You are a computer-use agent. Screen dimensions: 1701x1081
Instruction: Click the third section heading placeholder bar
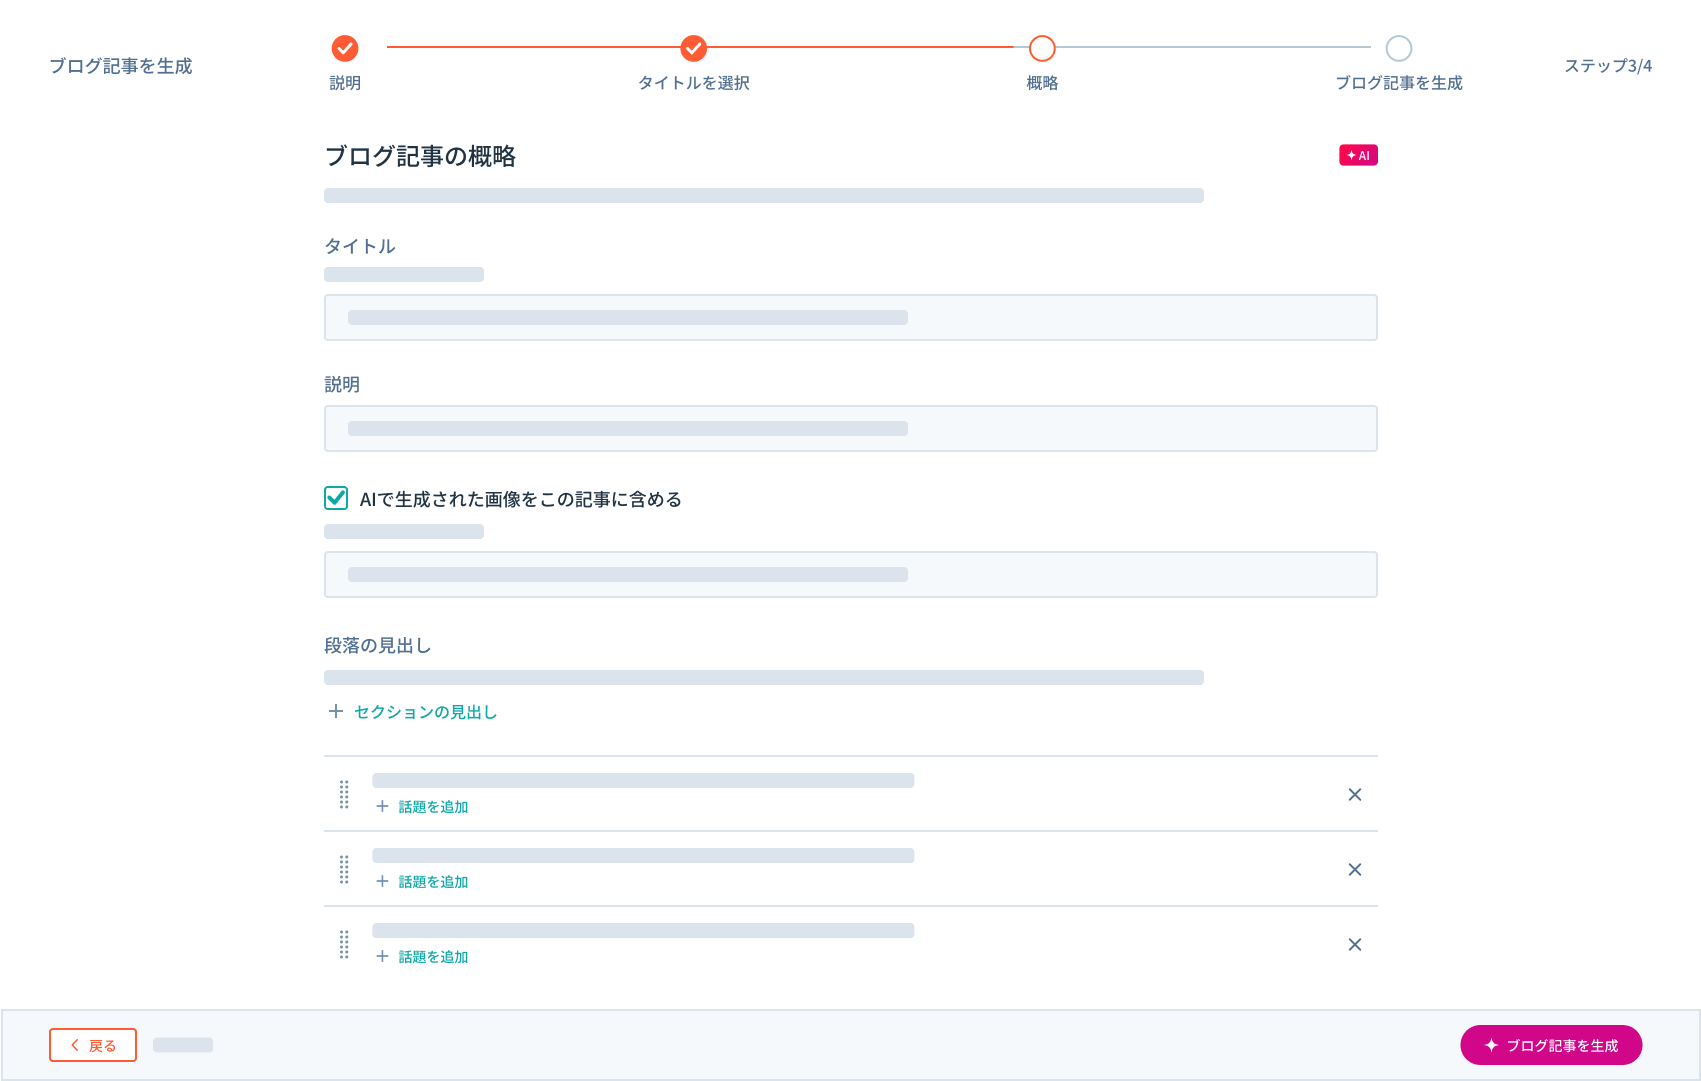[643, 930]
